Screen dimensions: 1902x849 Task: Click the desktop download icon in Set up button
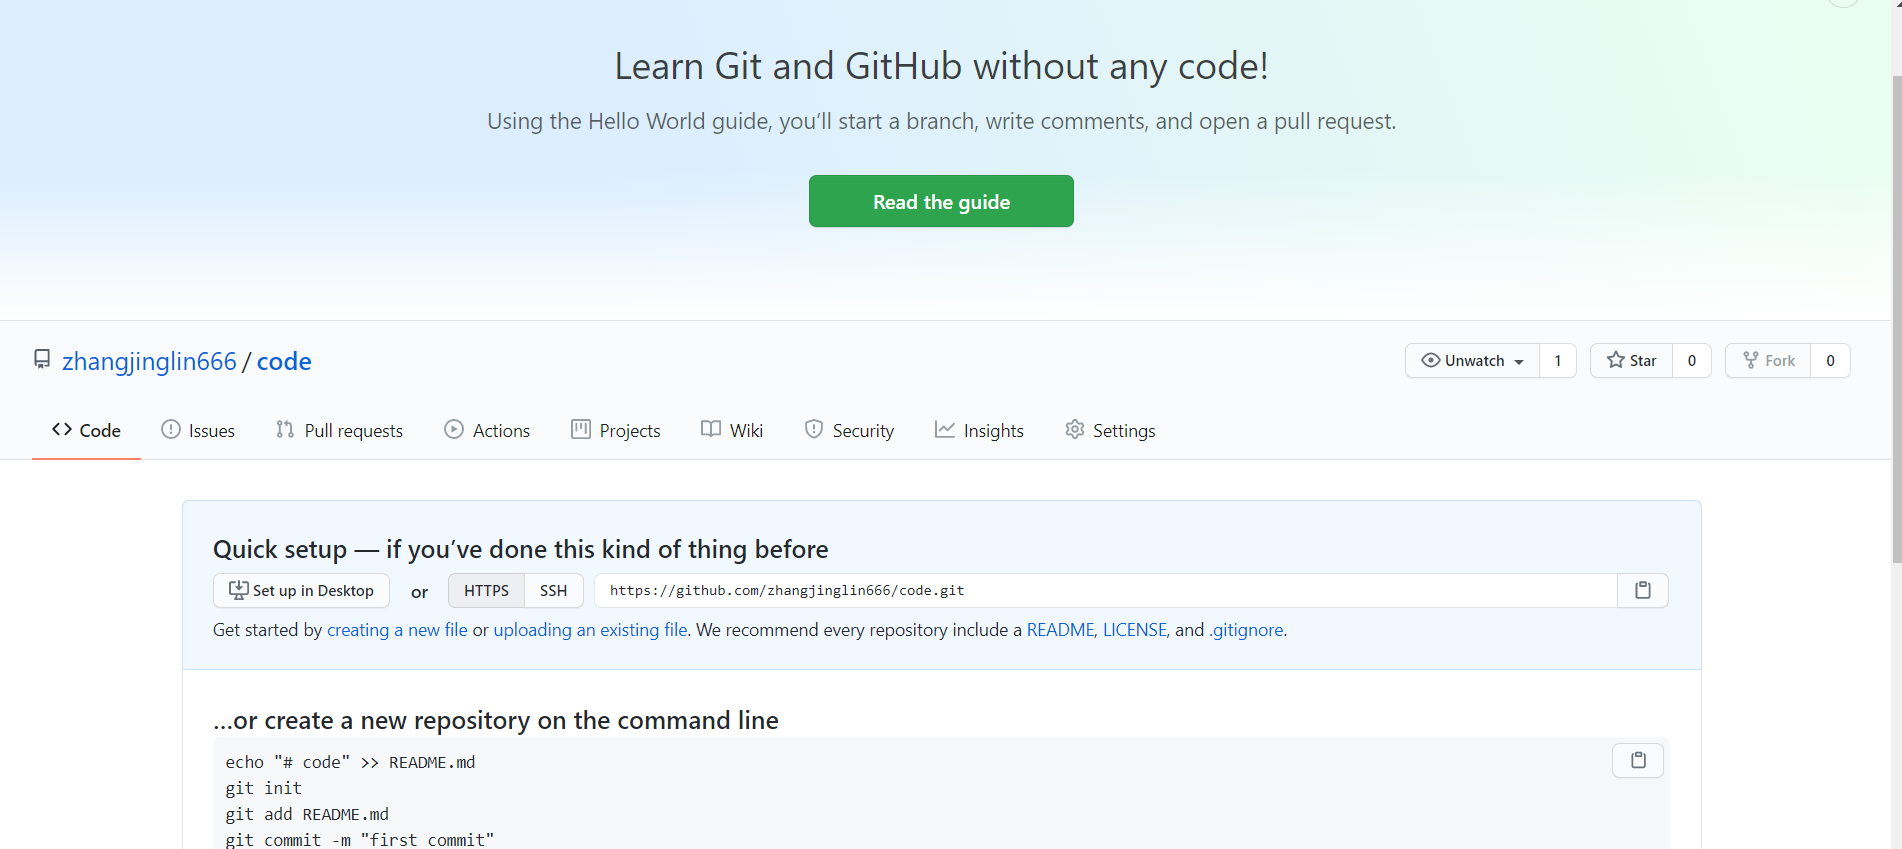(239, 590)
